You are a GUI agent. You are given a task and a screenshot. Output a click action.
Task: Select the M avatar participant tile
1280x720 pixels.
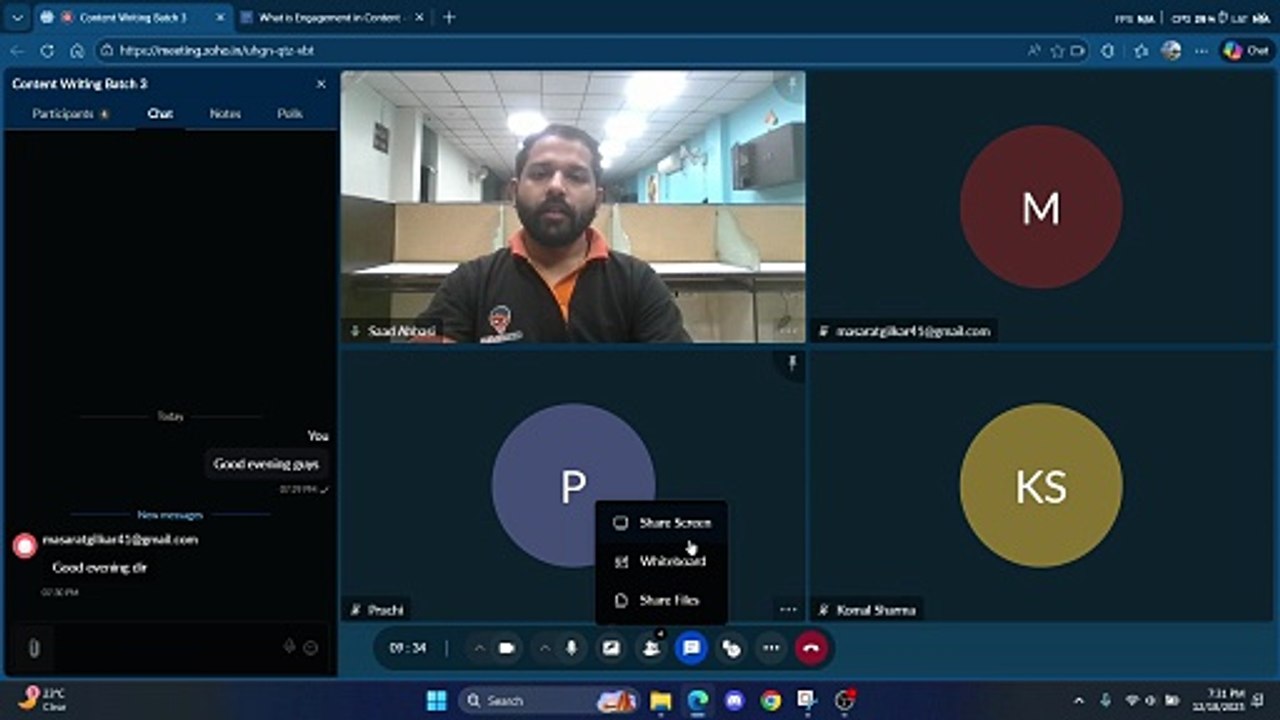click(x=1041, y=207)
